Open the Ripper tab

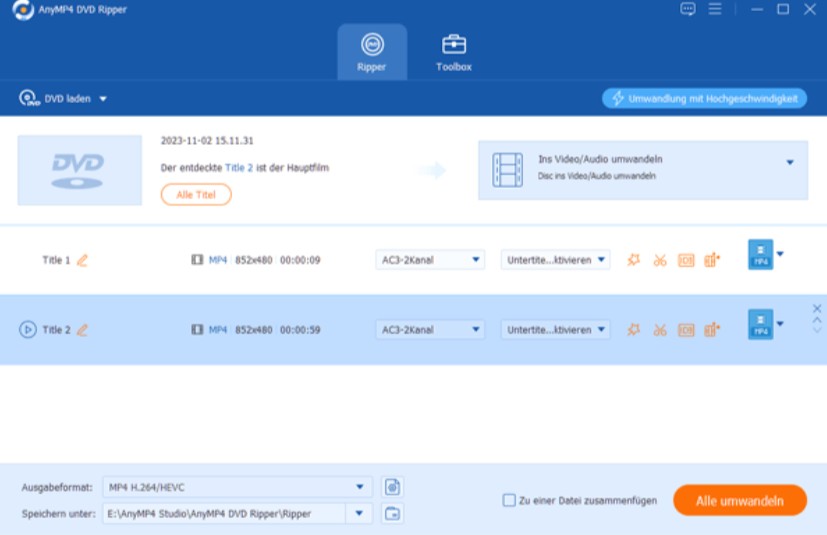point(372,52)
